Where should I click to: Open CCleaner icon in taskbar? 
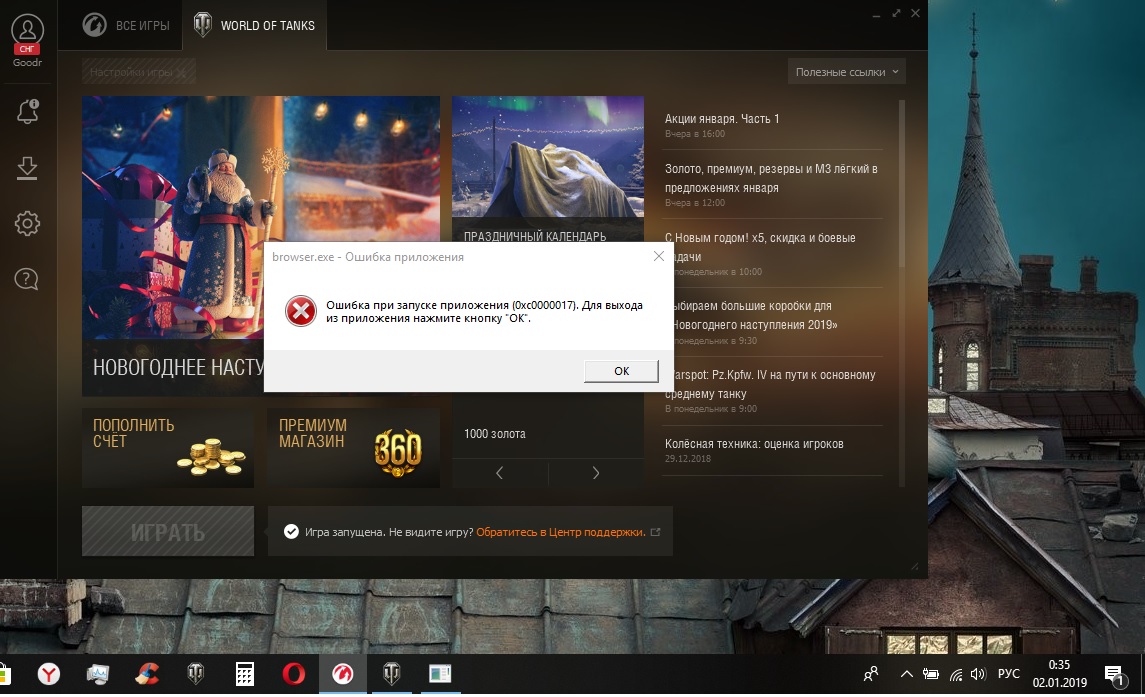tap(147, 674)
